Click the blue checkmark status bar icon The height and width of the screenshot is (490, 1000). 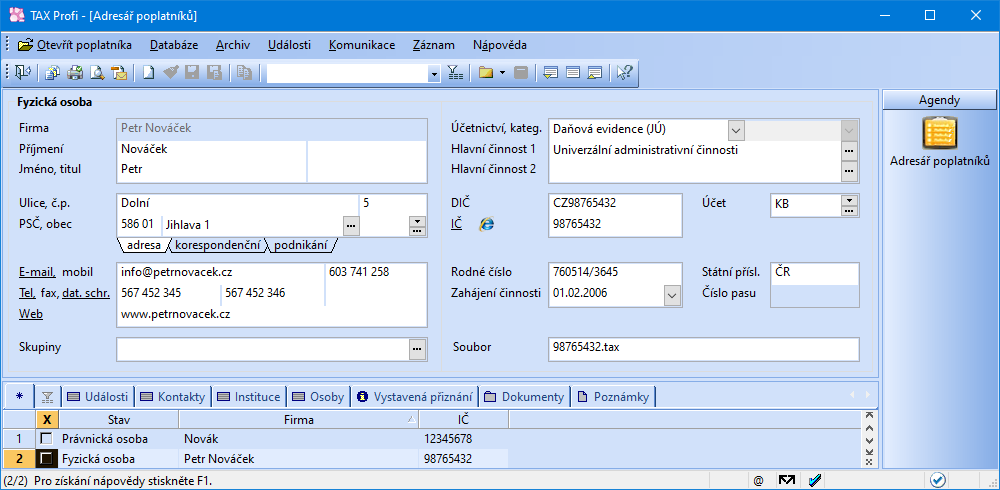click(x=814, y=480)
